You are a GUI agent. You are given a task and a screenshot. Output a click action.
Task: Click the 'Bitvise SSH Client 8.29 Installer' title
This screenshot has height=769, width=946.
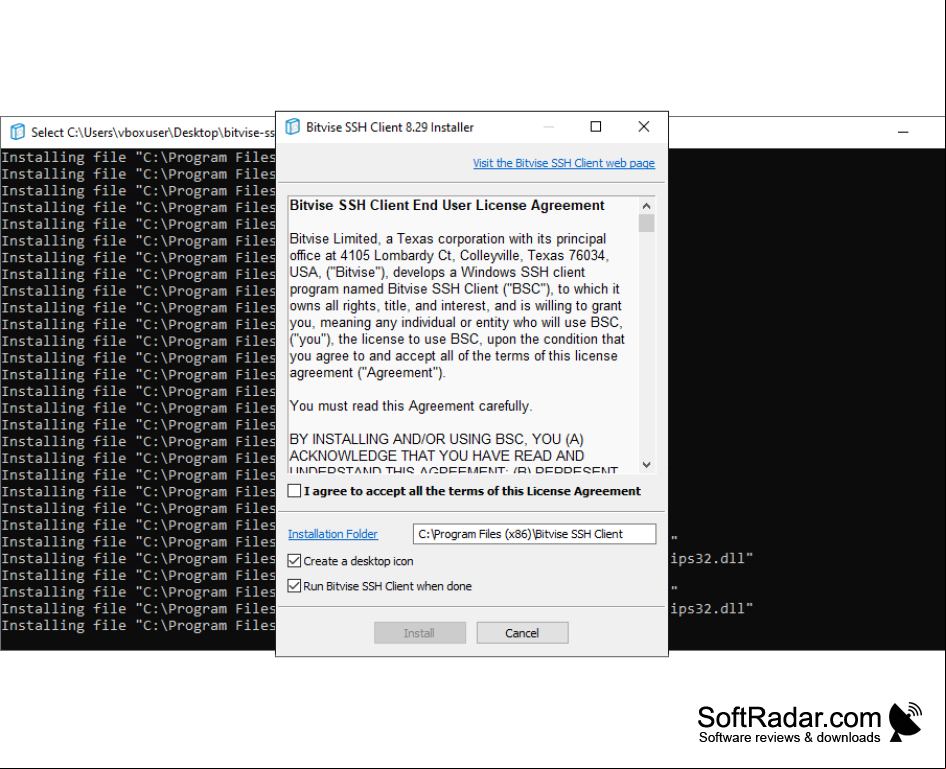click(390, 127)
